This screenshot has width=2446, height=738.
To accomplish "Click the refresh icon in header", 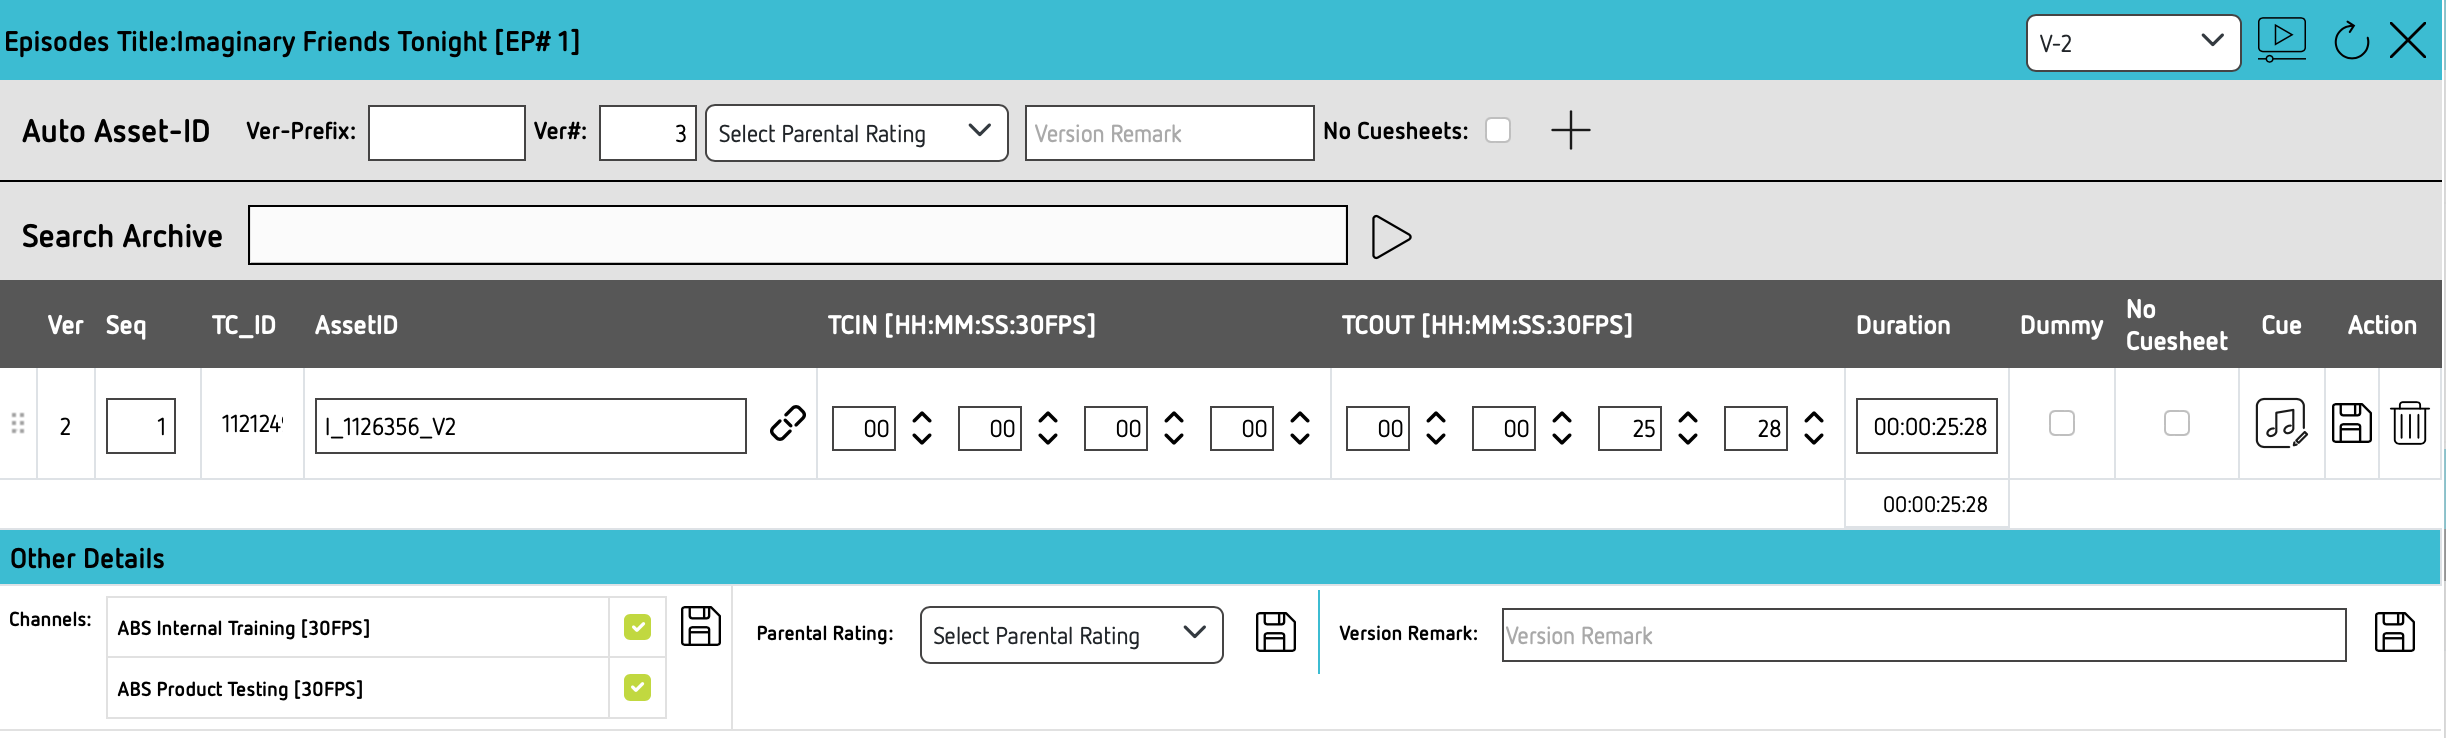I will coord(2351,42).
